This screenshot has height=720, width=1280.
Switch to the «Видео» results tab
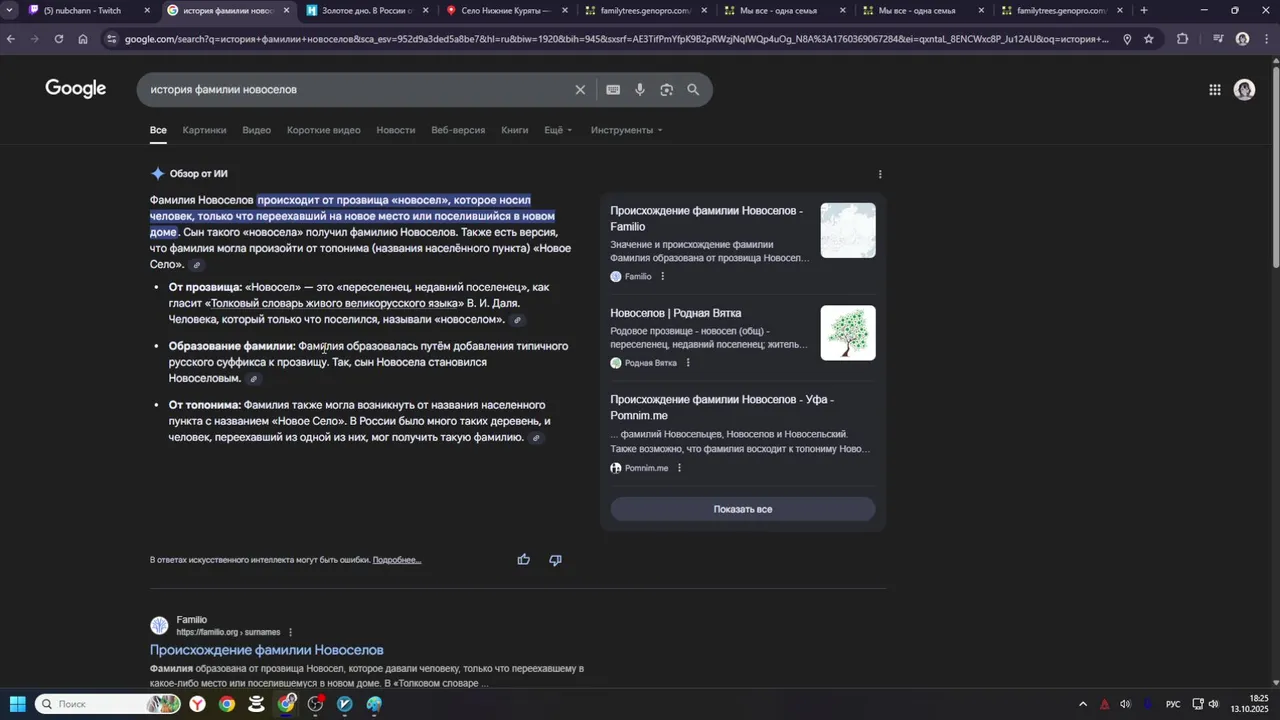click(x=256, y=130)
